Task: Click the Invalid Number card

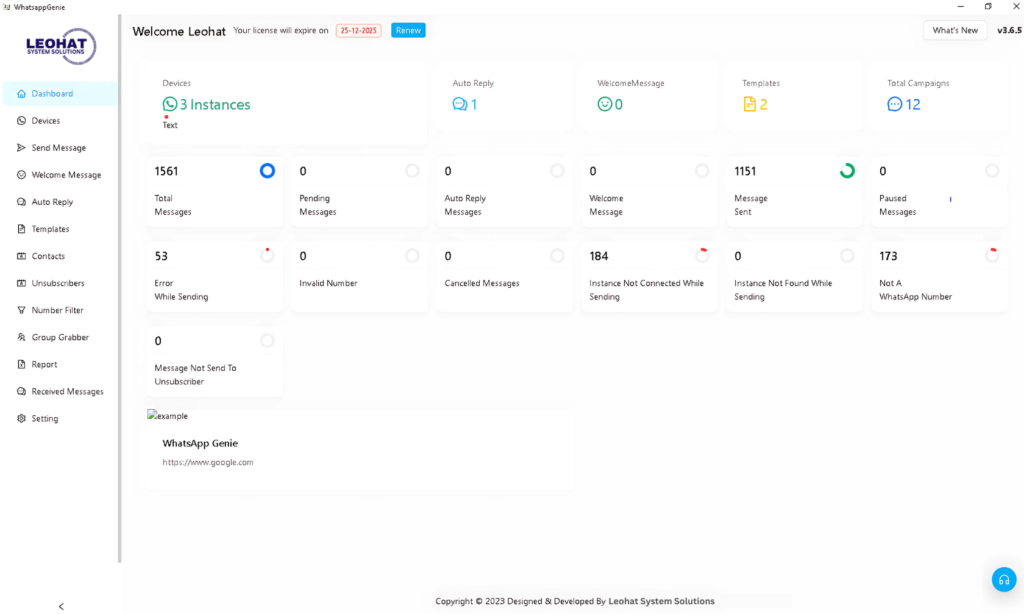Action: [359, 276]
